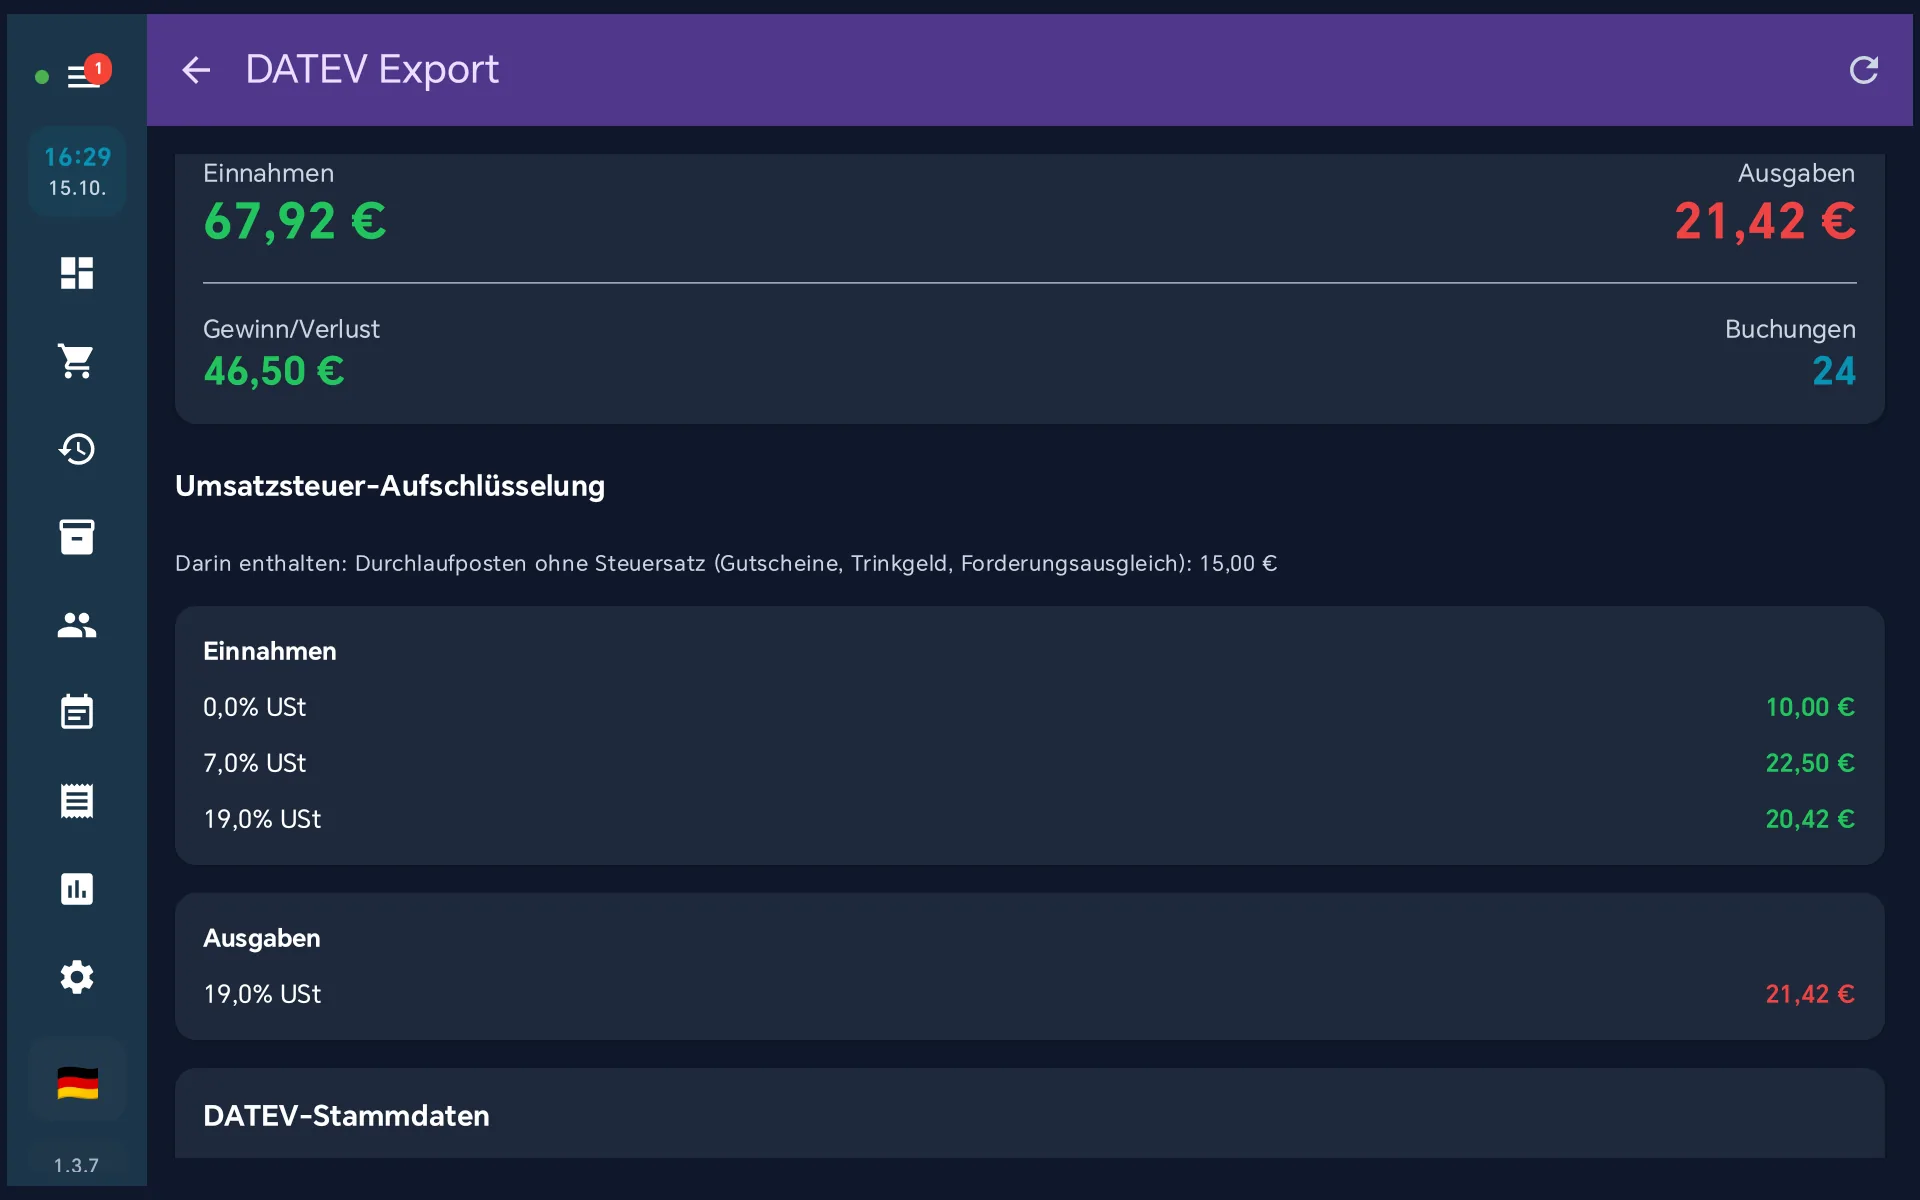
Task: Open the bar chart reports icon
Action: pos(77,889)
